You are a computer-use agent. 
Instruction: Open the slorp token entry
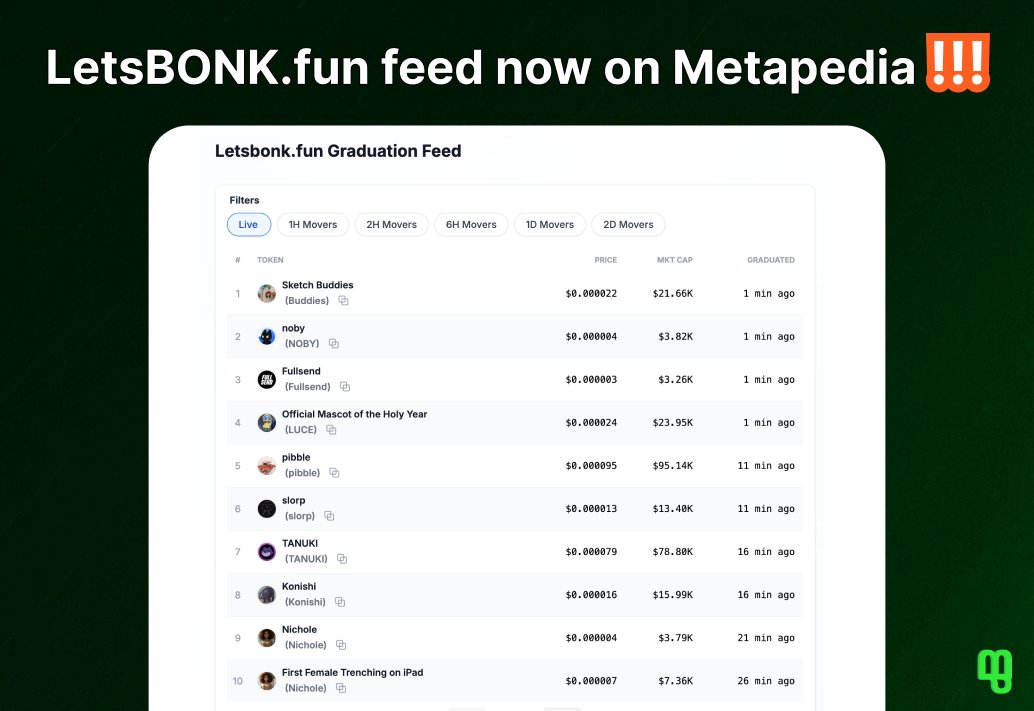coord(293,500)
